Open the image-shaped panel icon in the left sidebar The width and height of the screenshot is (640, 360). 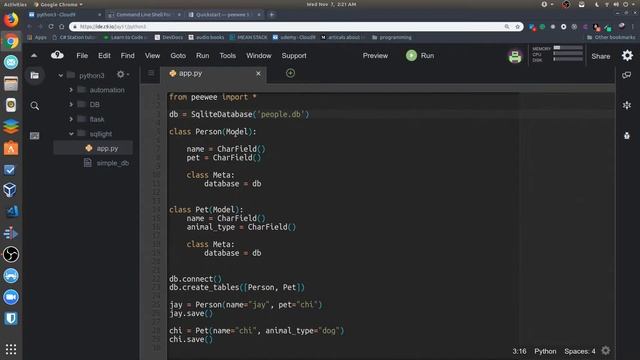point(35,136)
